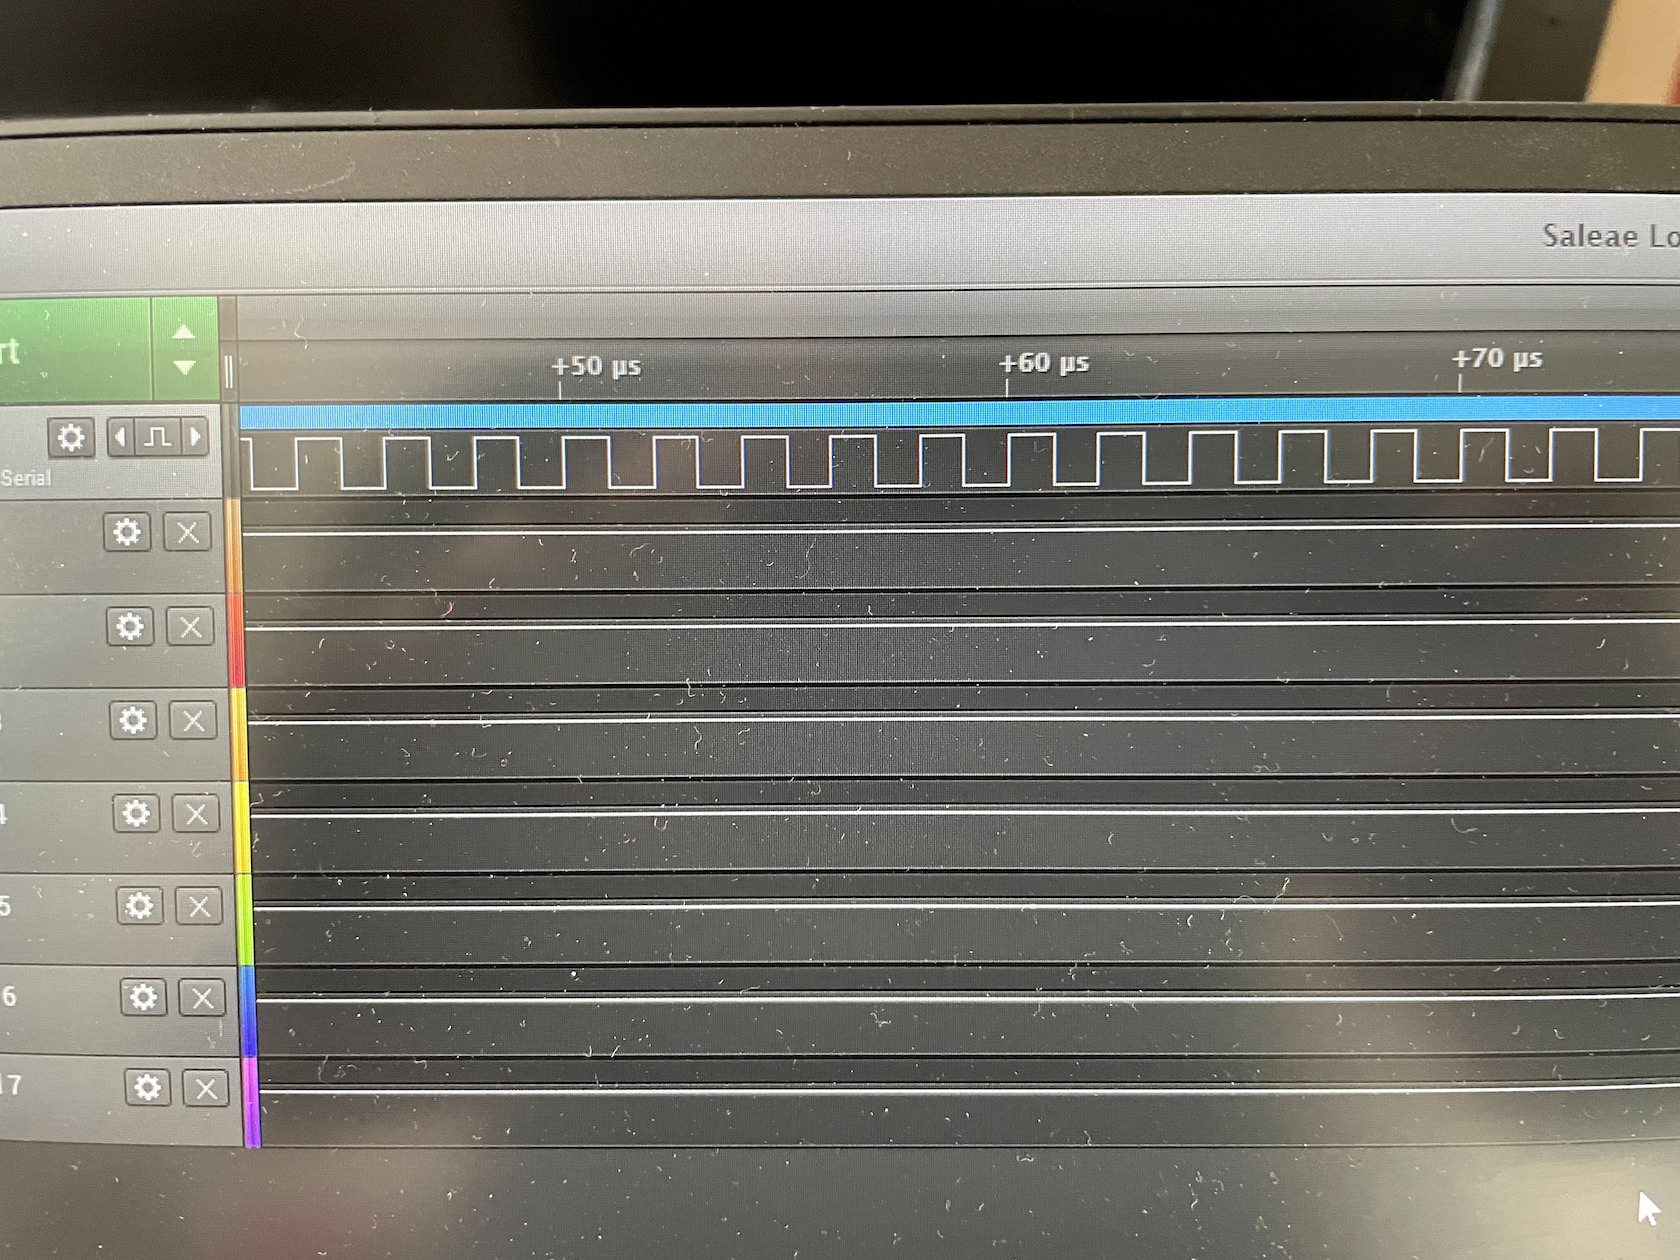Open capture options arrows beside Start
The height and width of the screenshot is (1260, 1680).
[185, 350]
